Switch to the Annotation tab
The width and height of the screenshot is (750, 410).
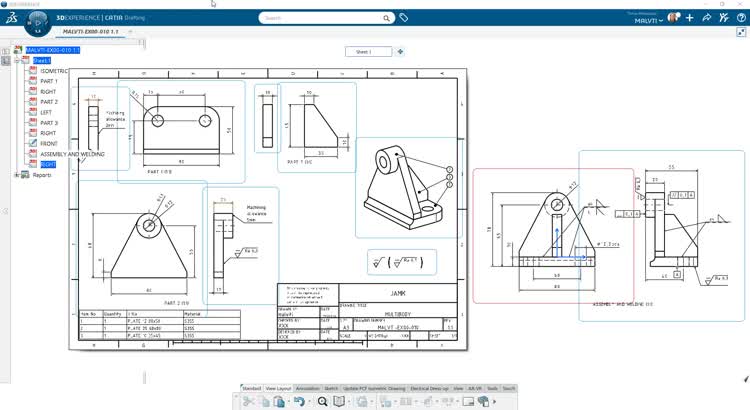308,388
